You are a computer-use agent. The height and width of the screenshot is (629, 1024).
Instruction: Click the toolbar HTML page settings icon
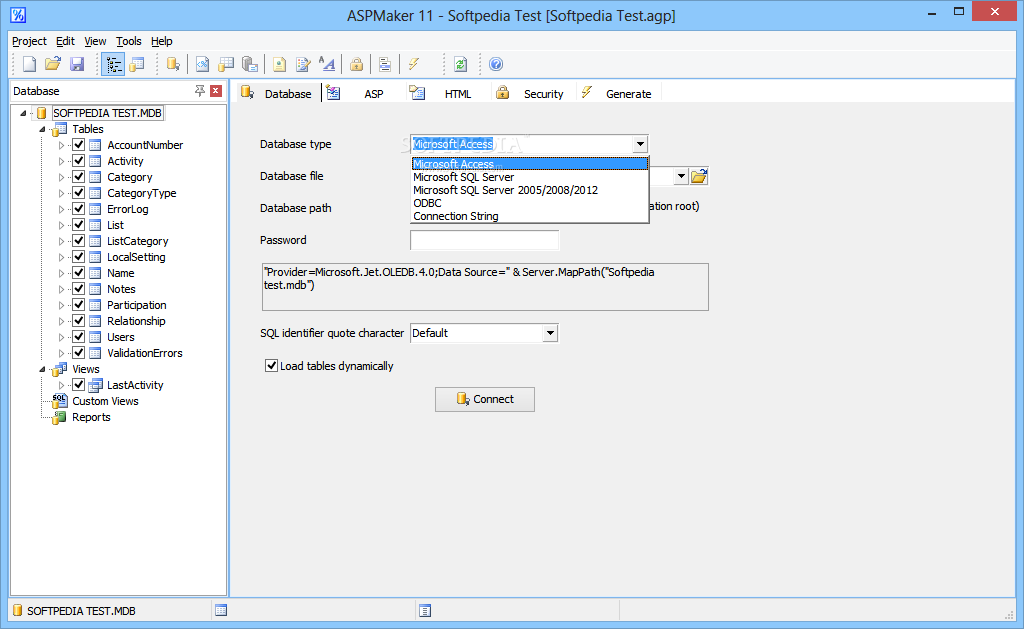pyautogui.click(x=279, y=64)
